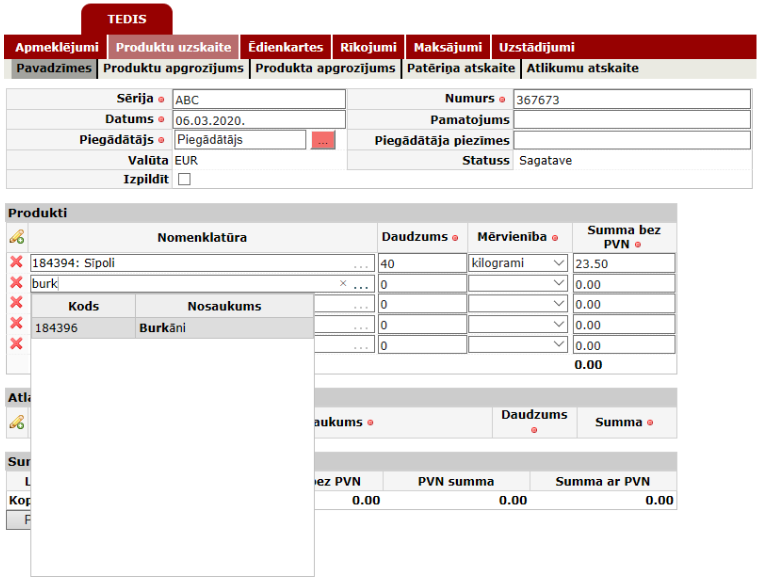The width and height of the screenshot is (760, 585).
Task: Open Mērvienība dropdown in burk row
Action: (518, 283)
